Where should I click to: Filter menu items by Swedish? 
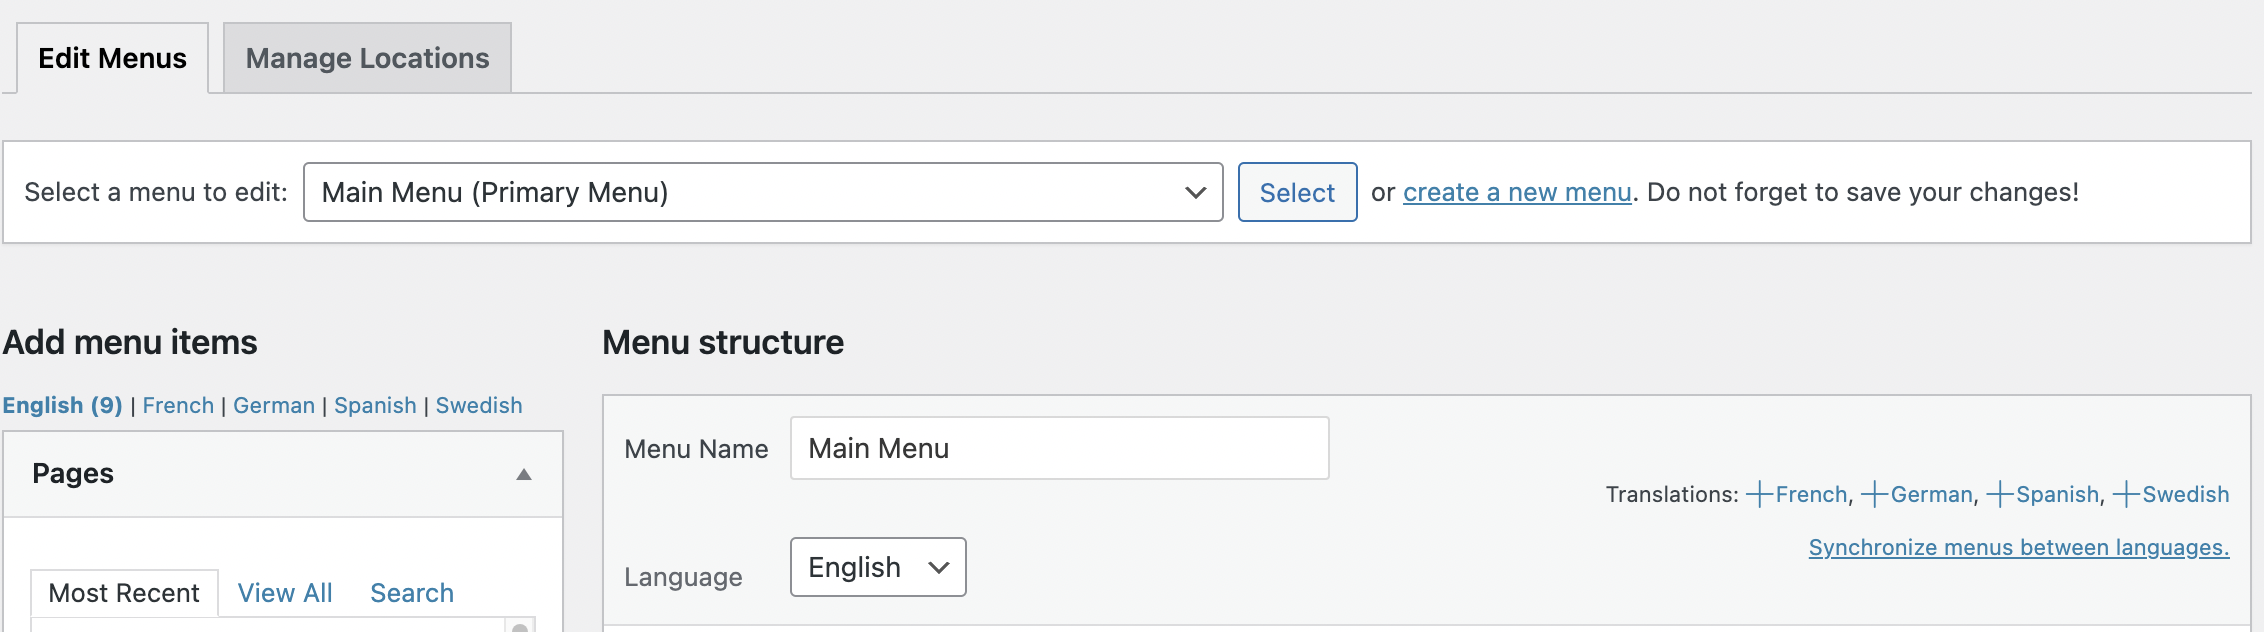[479, 405]
